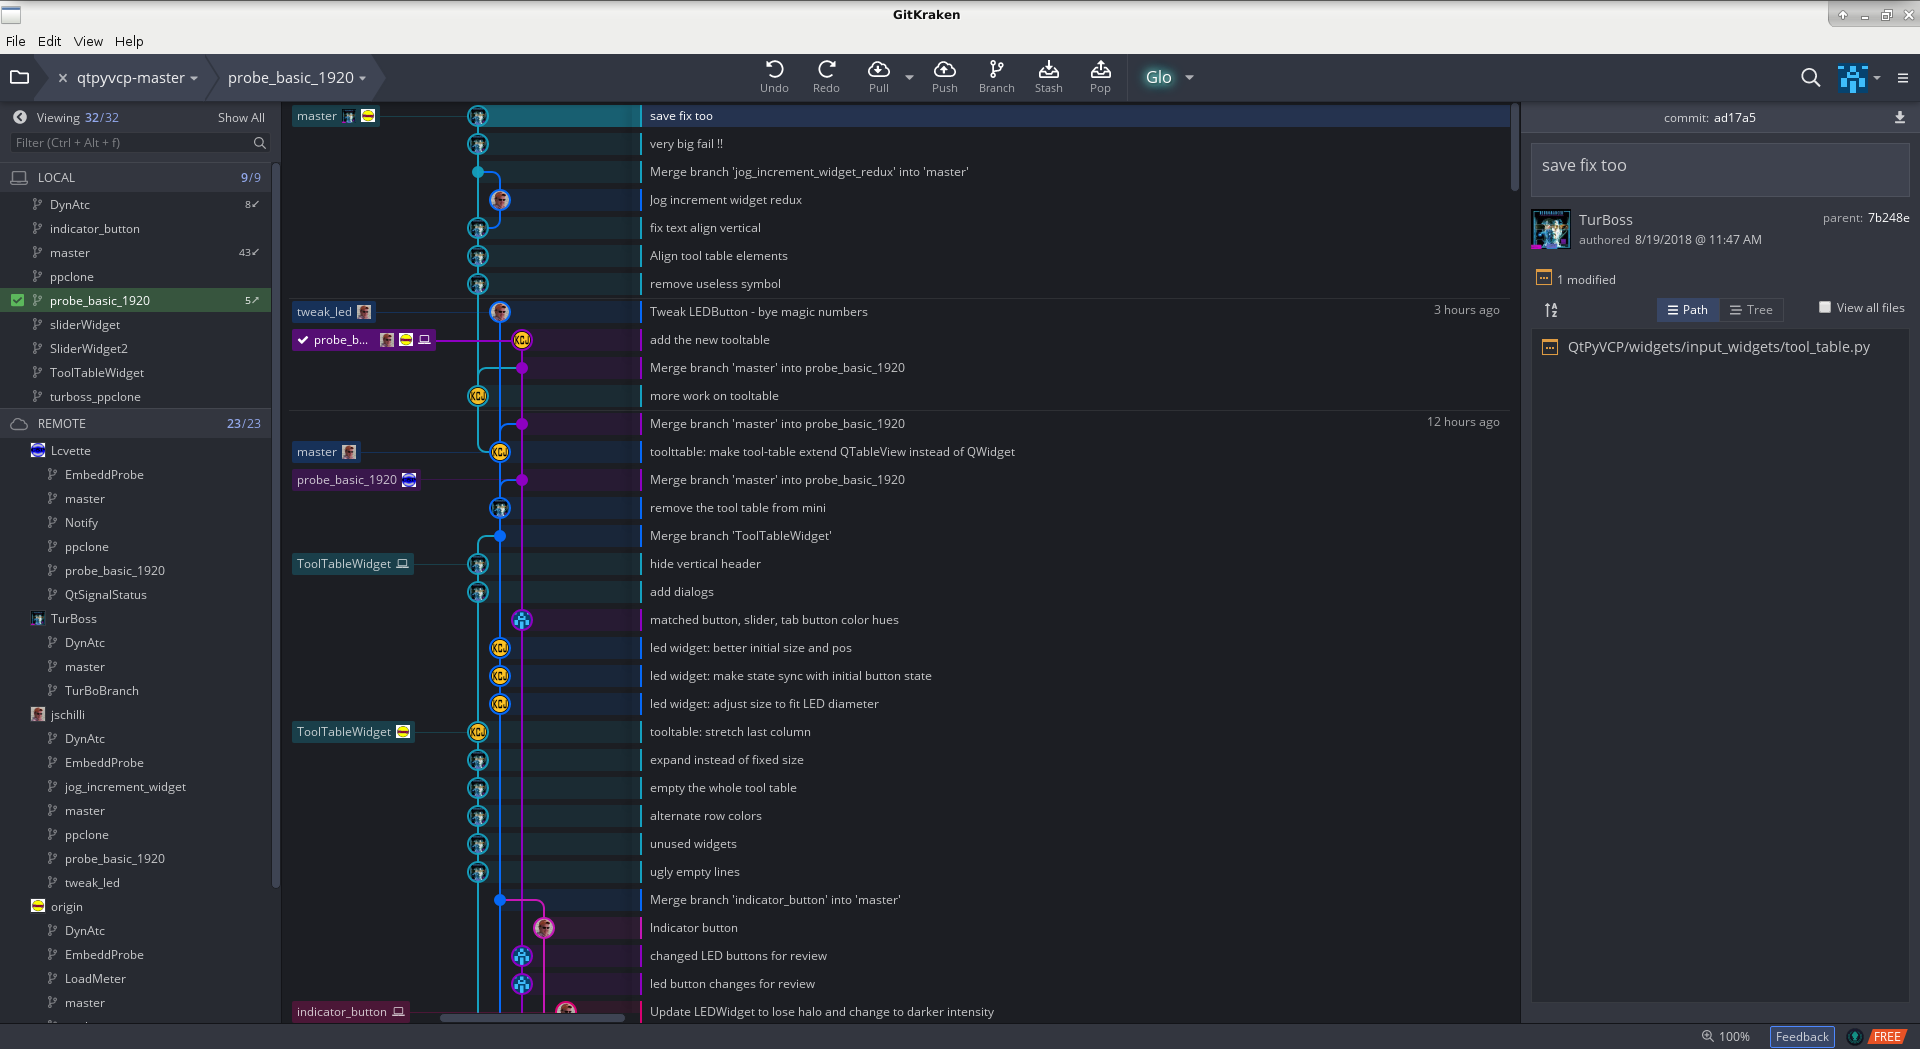
Task: Click the commit node for 'Indicator button'
Action: coord(544,928)
